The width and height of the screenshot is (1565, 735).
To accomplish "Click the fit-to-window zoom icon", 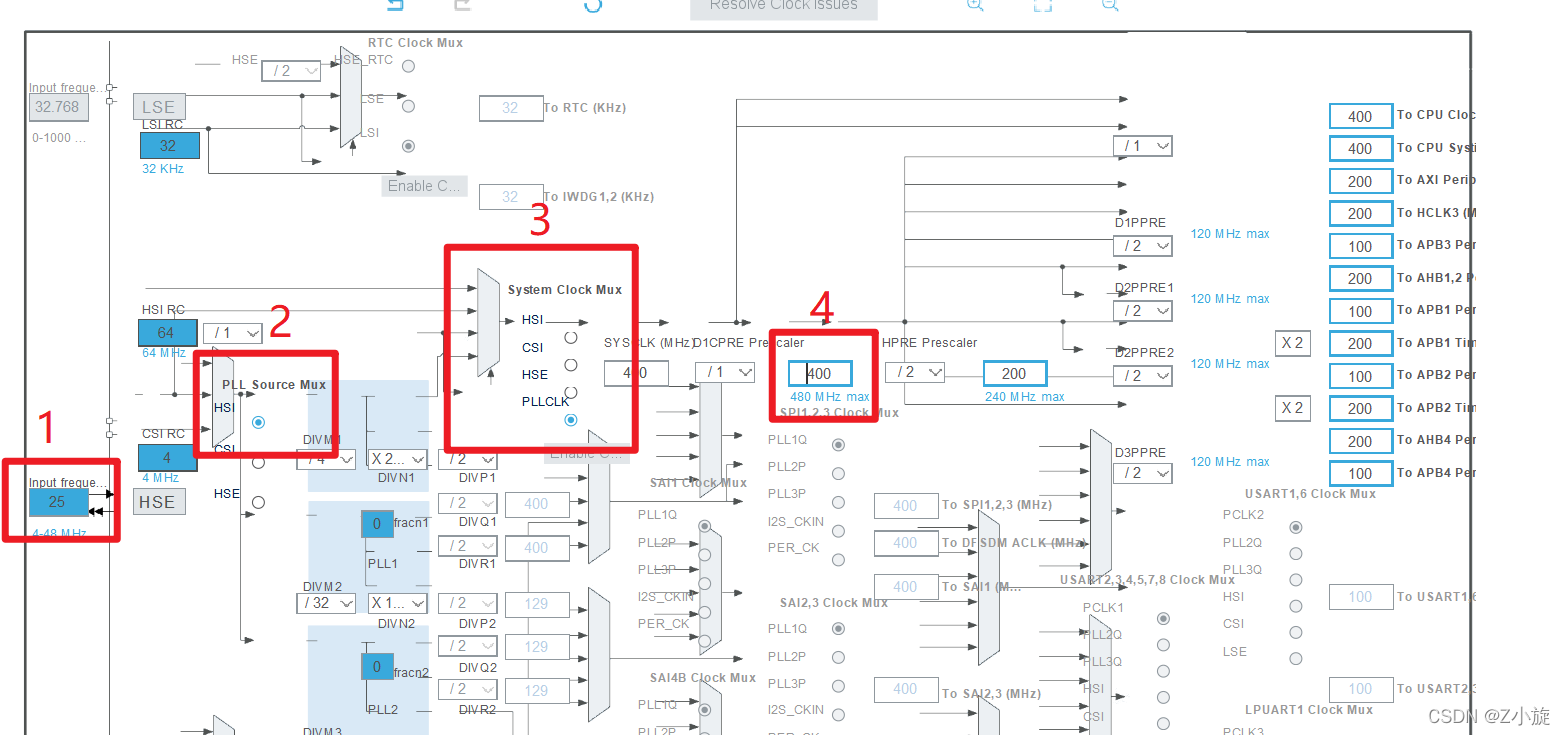I will point(1042,4).
